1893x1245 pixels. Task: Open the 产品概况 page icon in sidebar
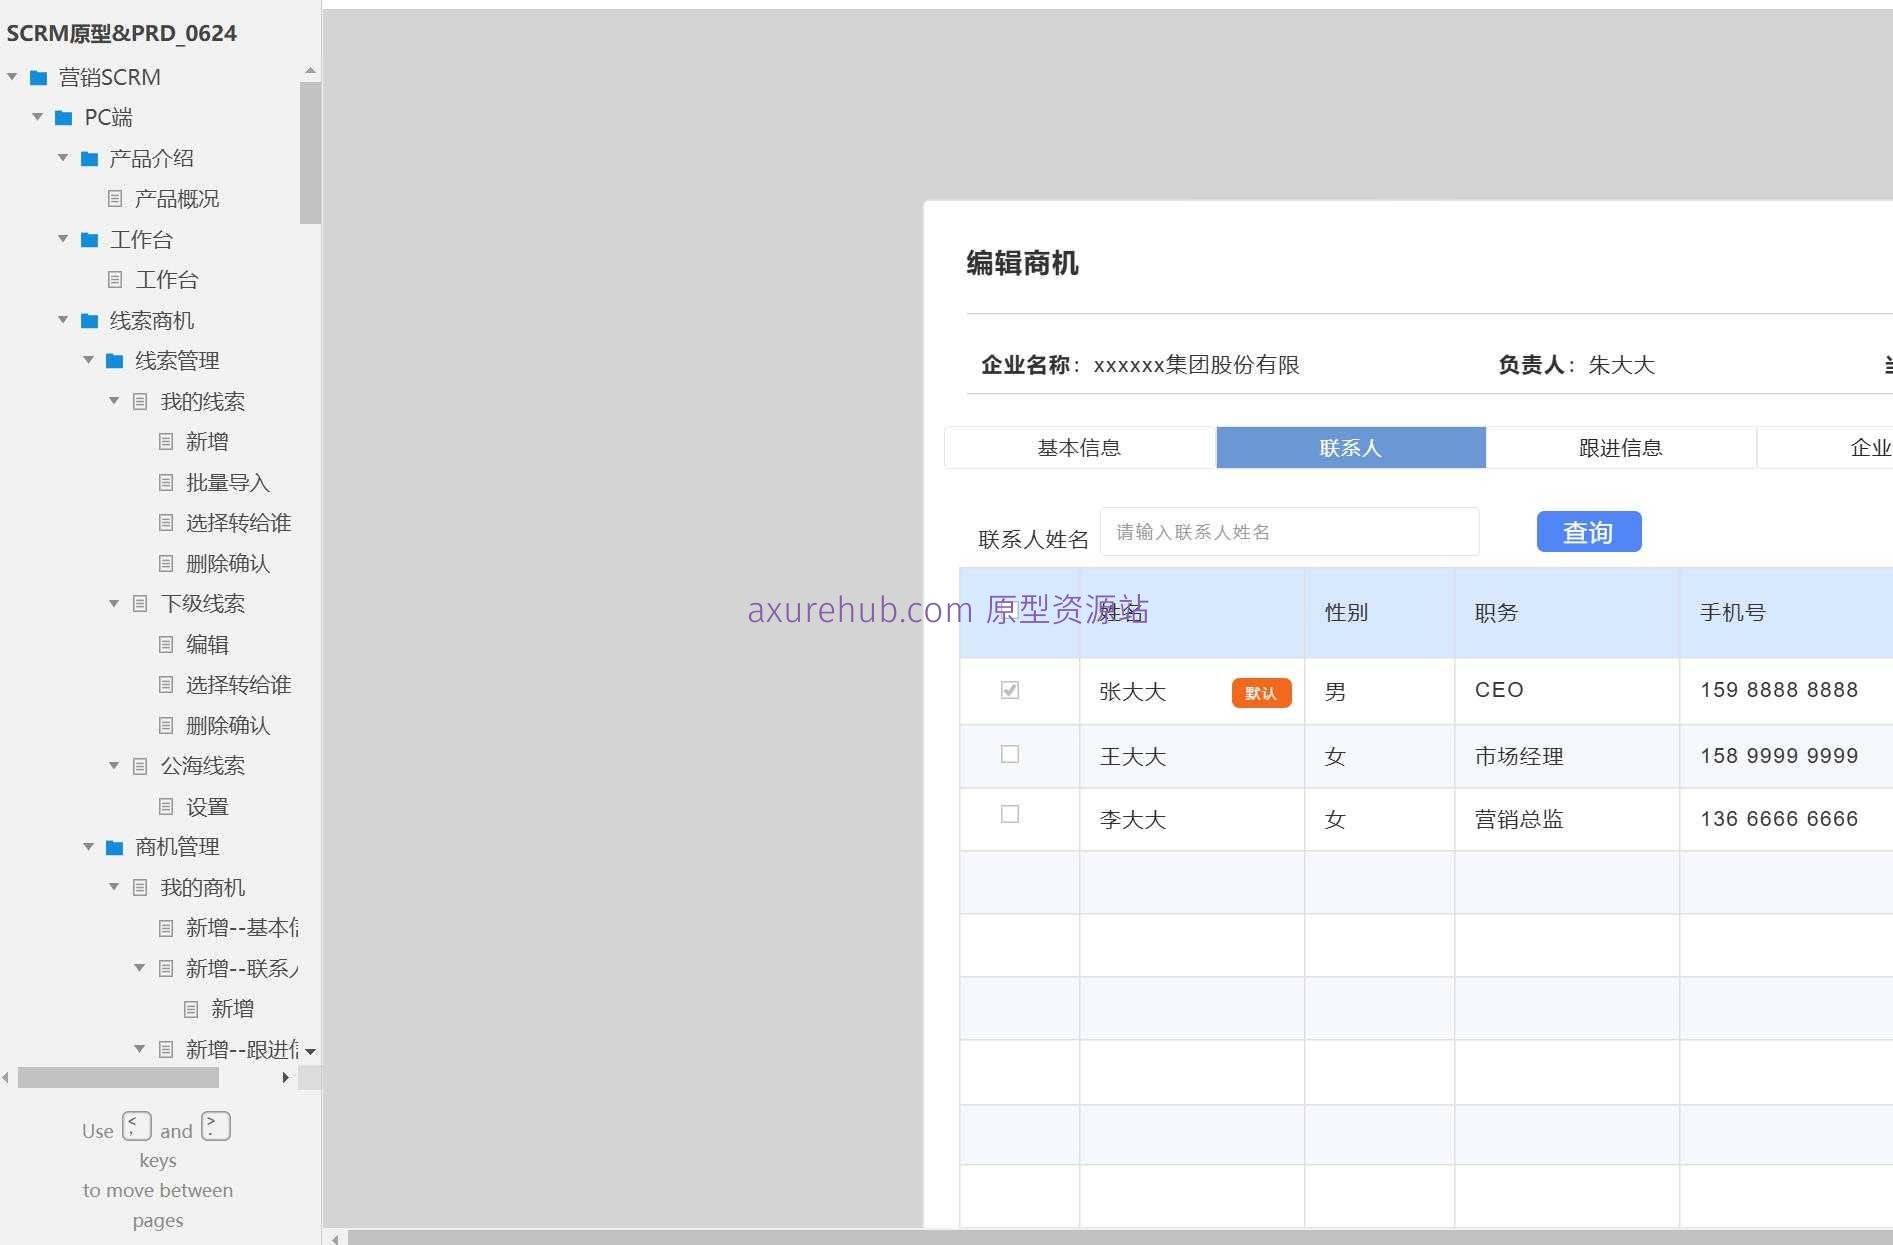click(x=114, y=198)
